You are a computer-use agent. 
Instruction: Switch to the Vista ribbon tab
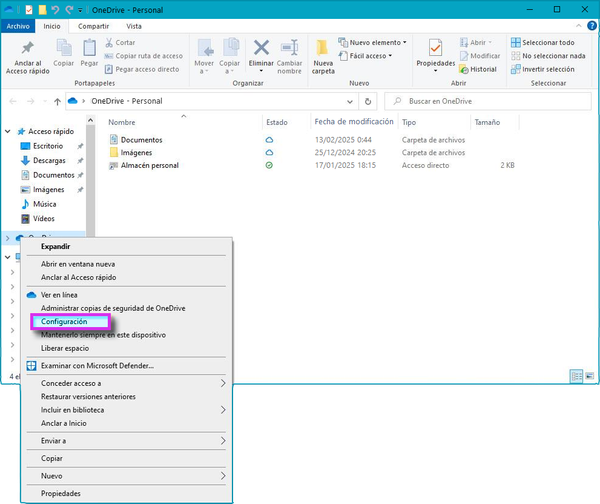[134, 26]
